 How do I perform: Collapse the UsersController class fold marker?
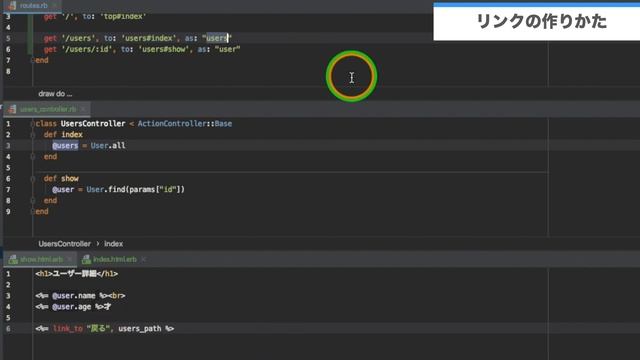click(x=33, y=124)
